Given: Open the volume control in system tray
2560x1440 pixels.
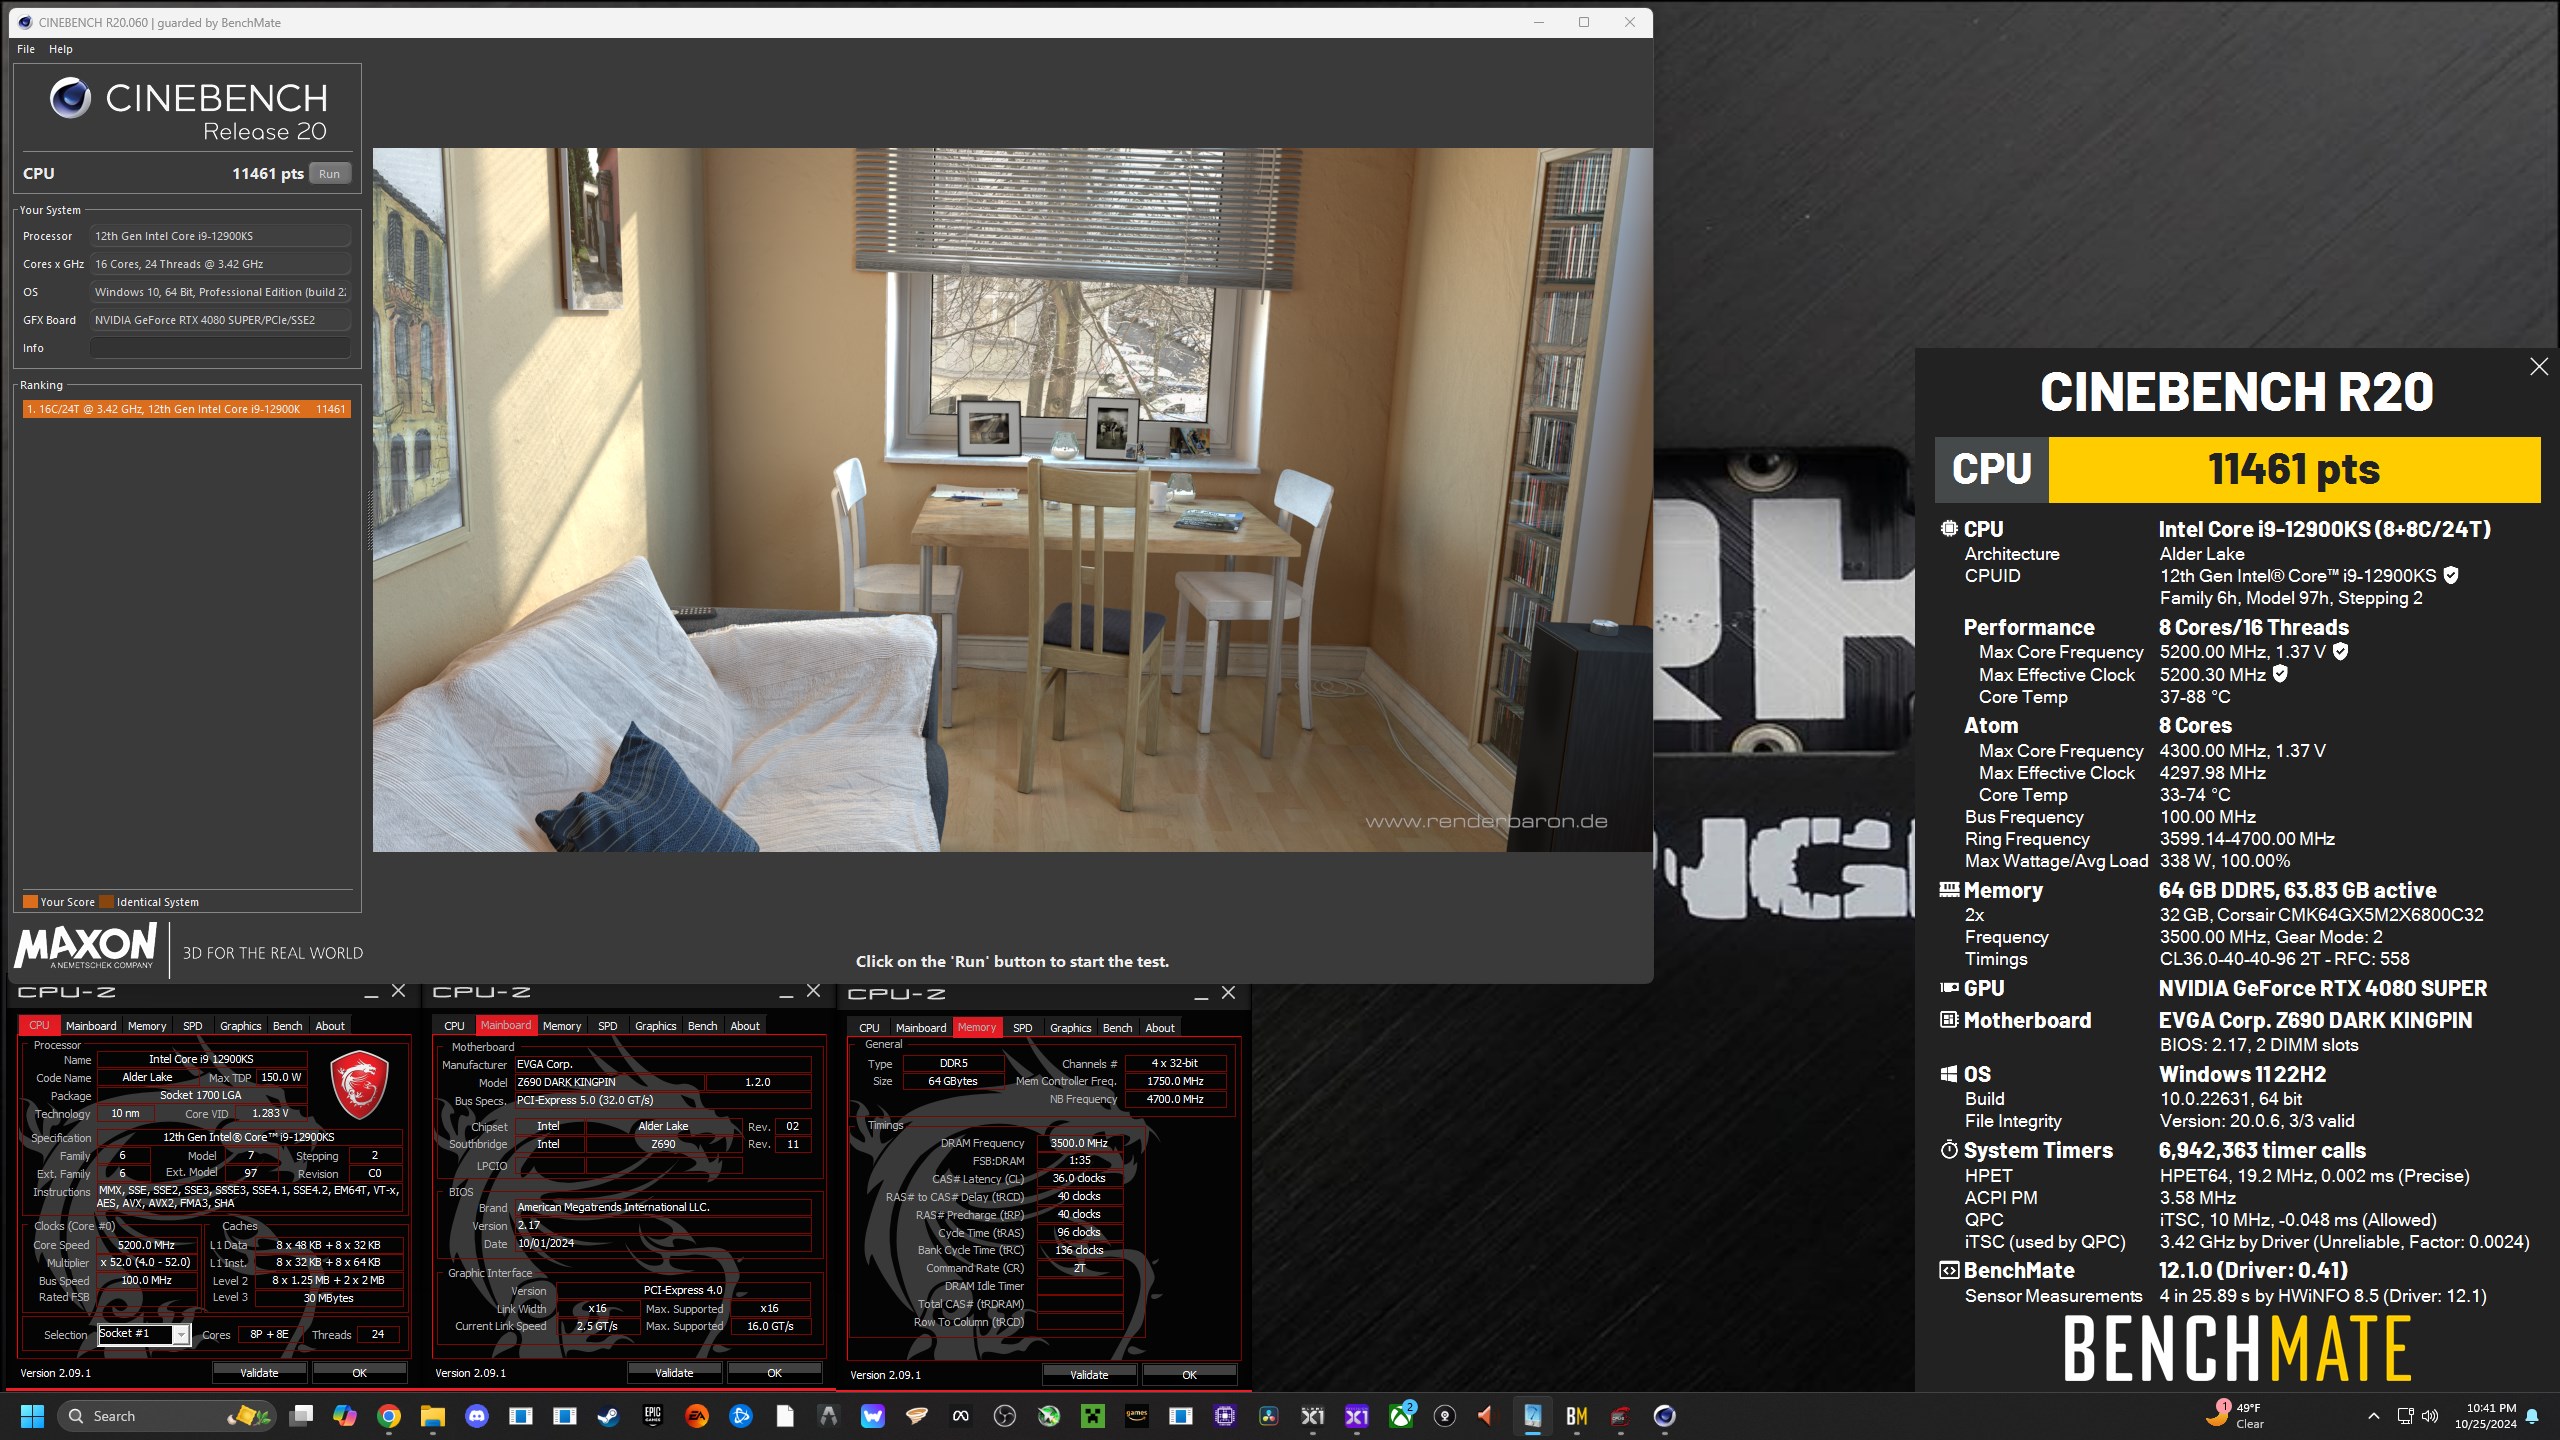Looking at the screenshot, I should point(2430,1416).
